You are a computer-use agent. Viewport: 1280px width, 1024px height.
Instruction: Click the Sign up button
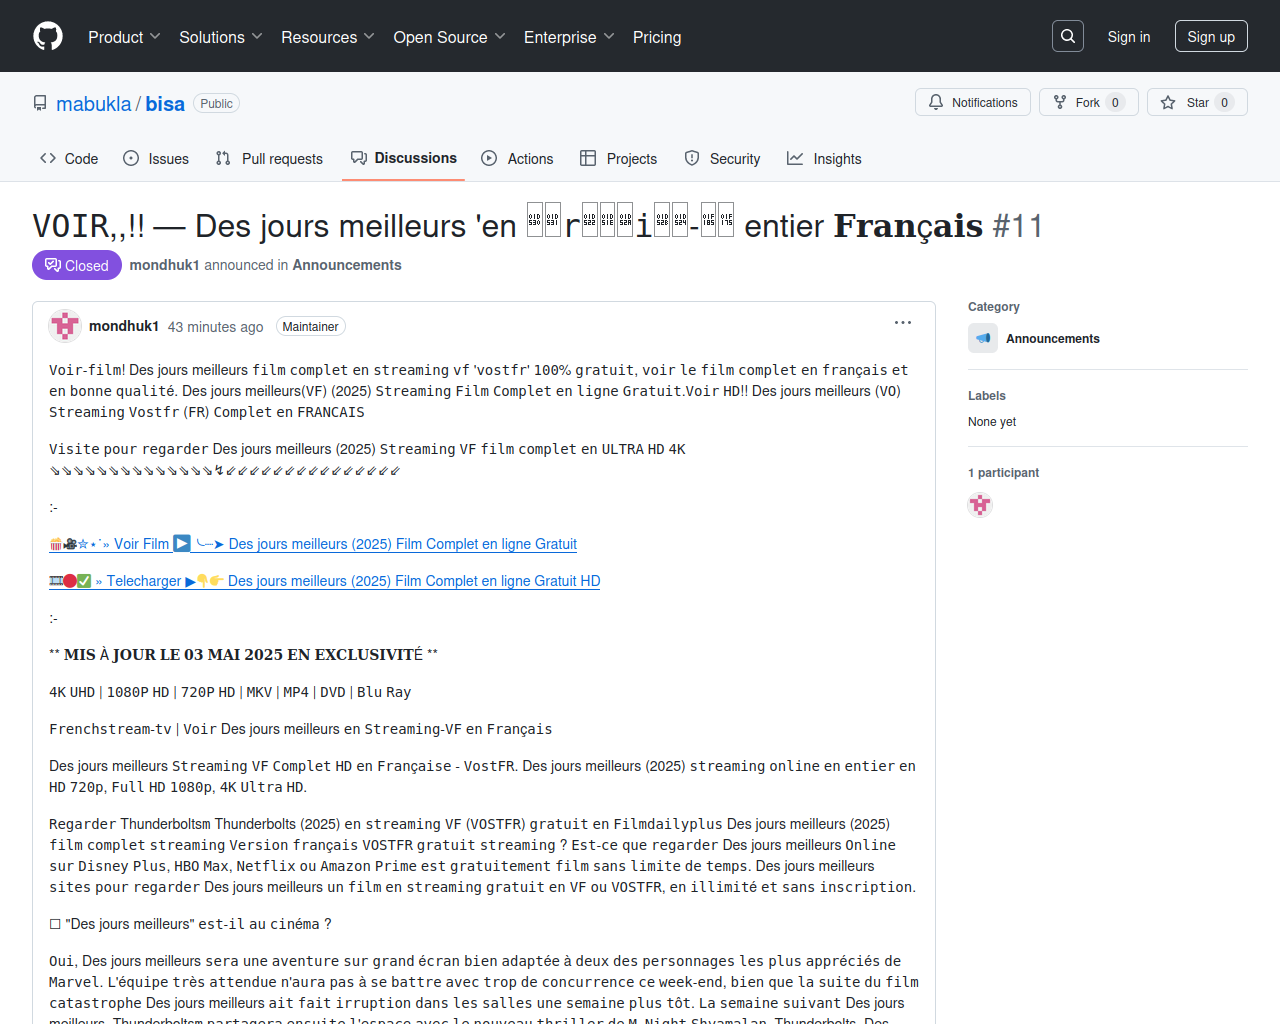[x=1211, y=37]
